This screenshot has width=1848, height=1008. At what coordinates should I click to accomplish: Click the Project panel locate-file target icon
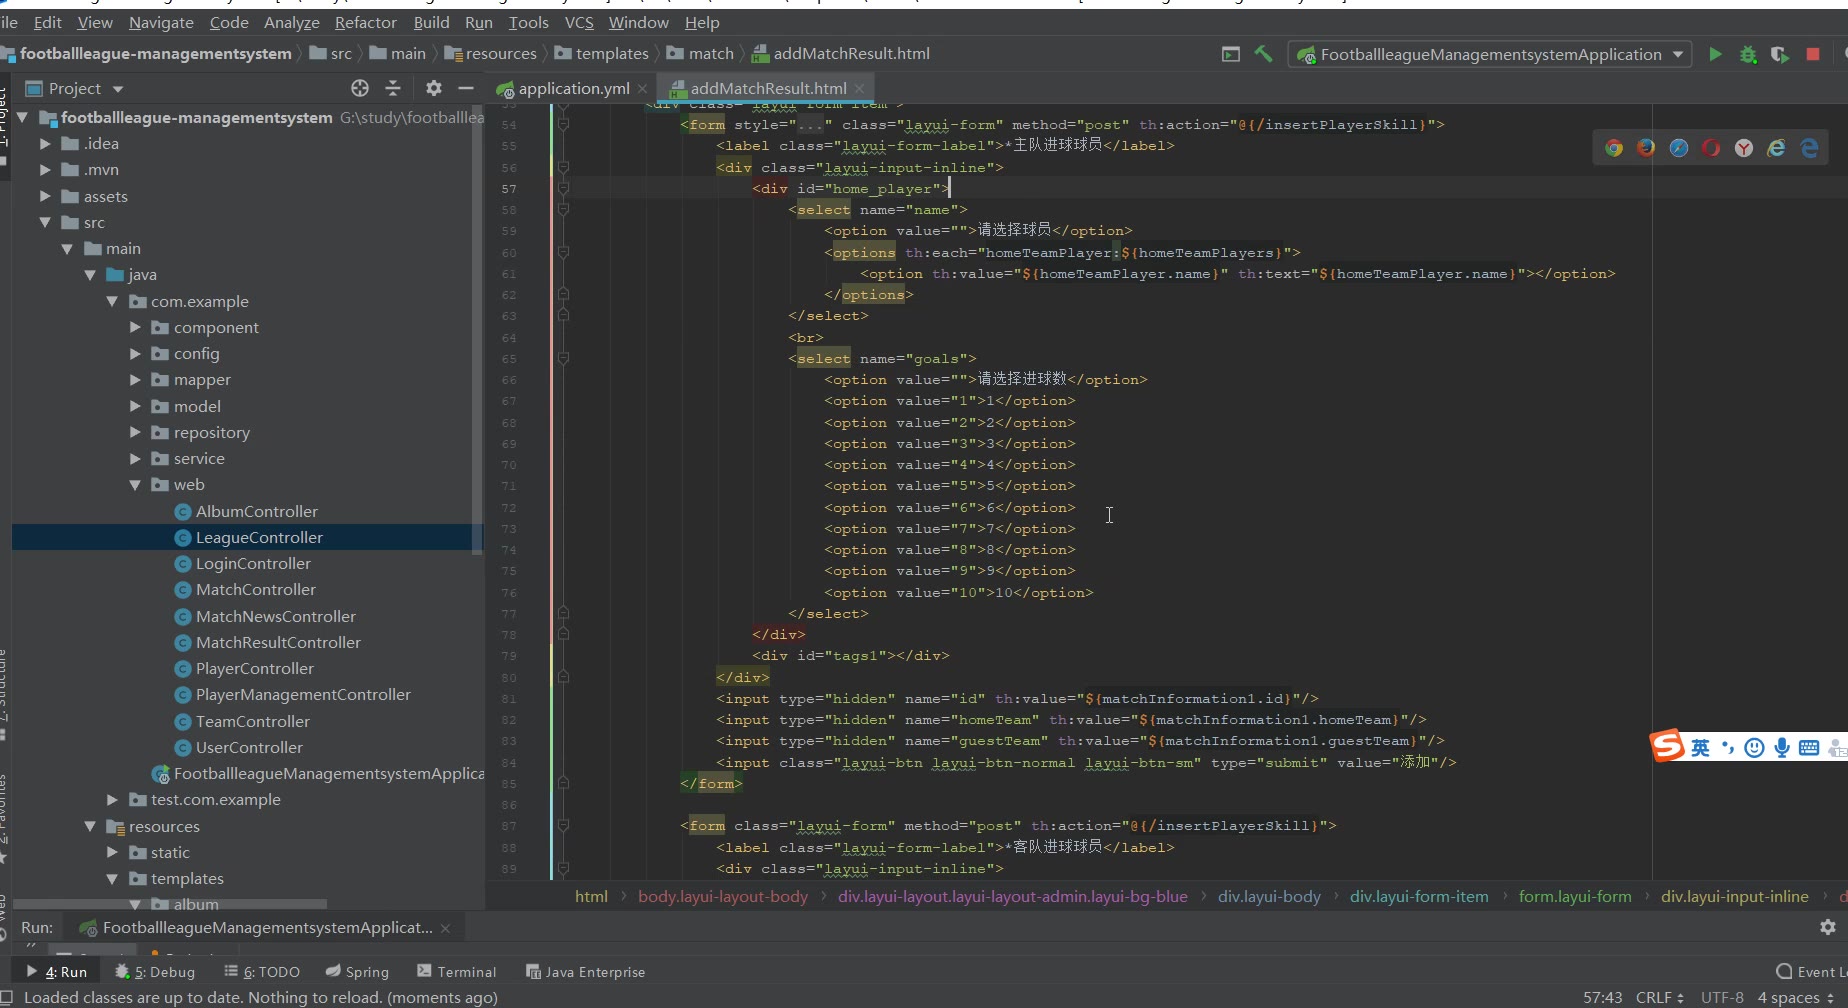360,88
